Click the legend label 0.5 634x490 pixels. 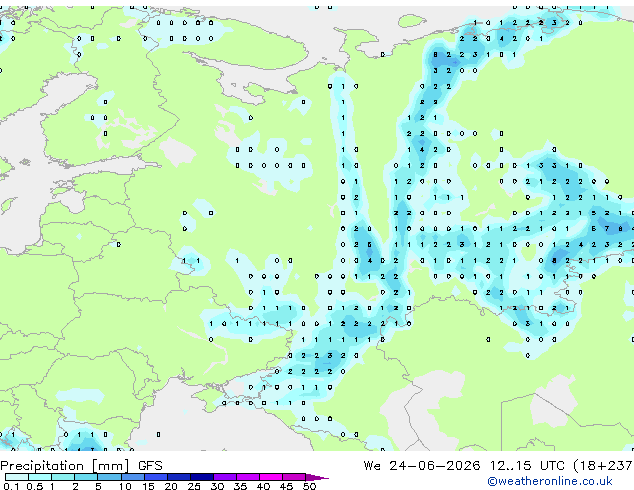35,486
